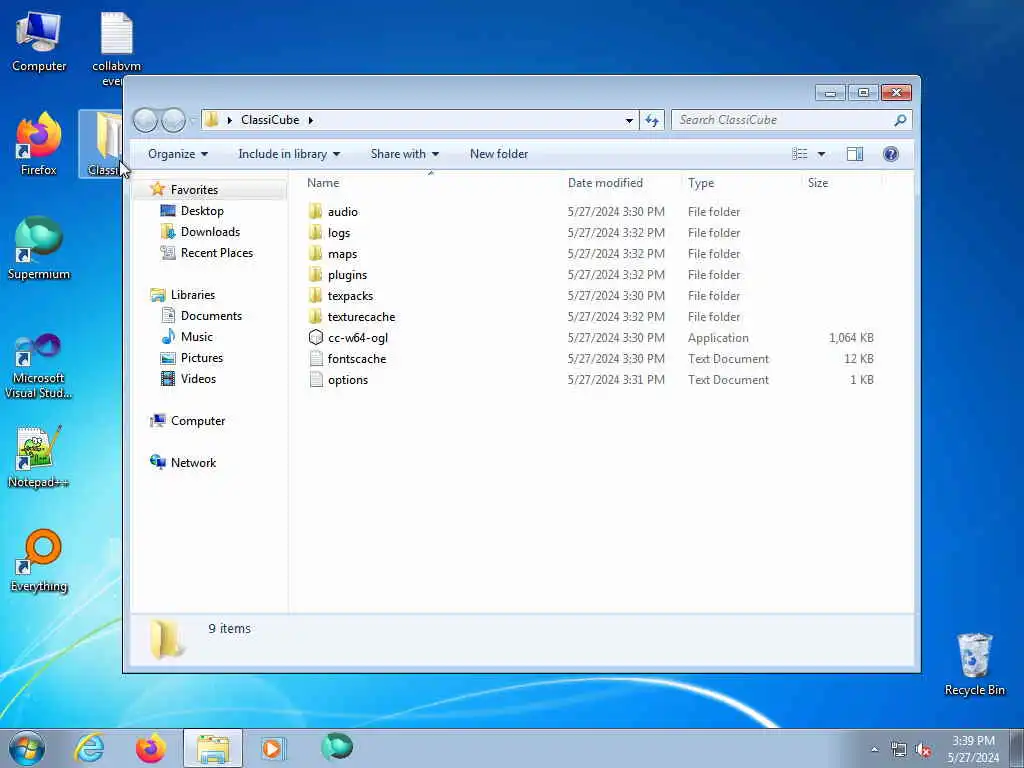Expand the arrow after ClassiCube in path
Screen dimensions: 1024x768
(x=310, y=120)
